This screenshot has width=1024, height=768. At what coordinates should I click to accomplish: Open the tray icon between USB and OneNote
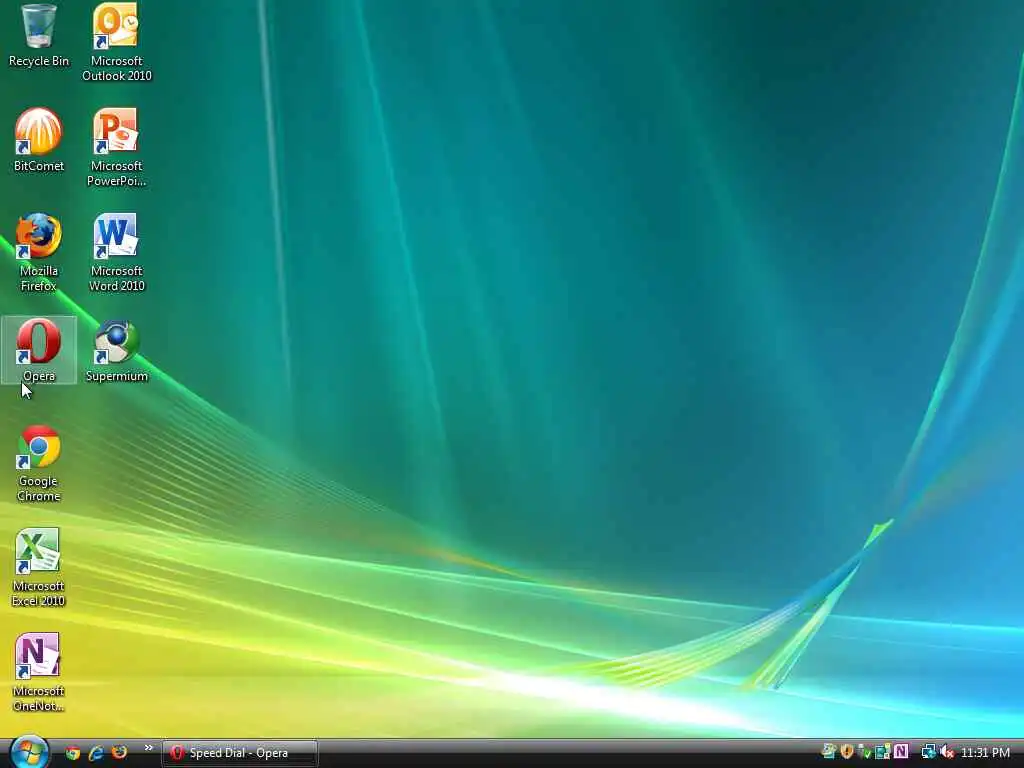883,752
